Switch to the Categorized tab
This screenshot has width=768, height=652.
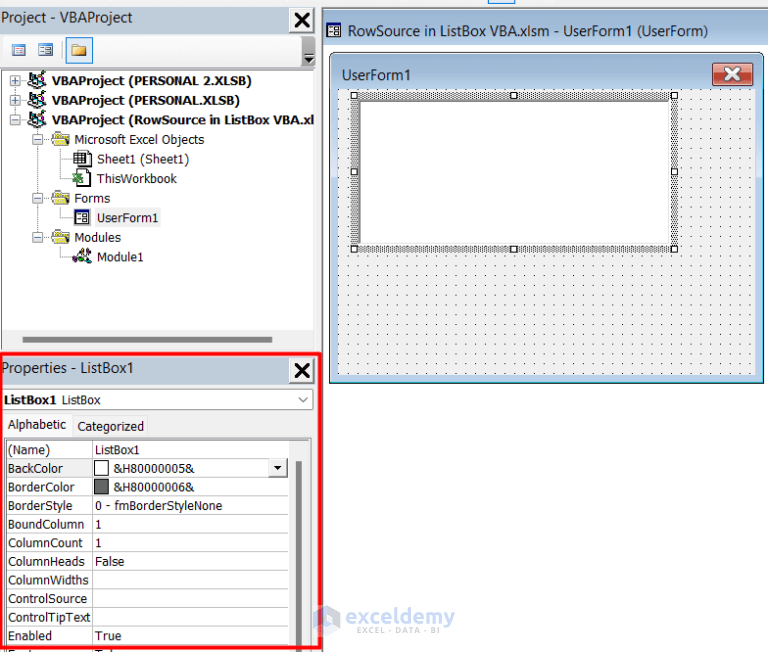click(x=111, y=427)
